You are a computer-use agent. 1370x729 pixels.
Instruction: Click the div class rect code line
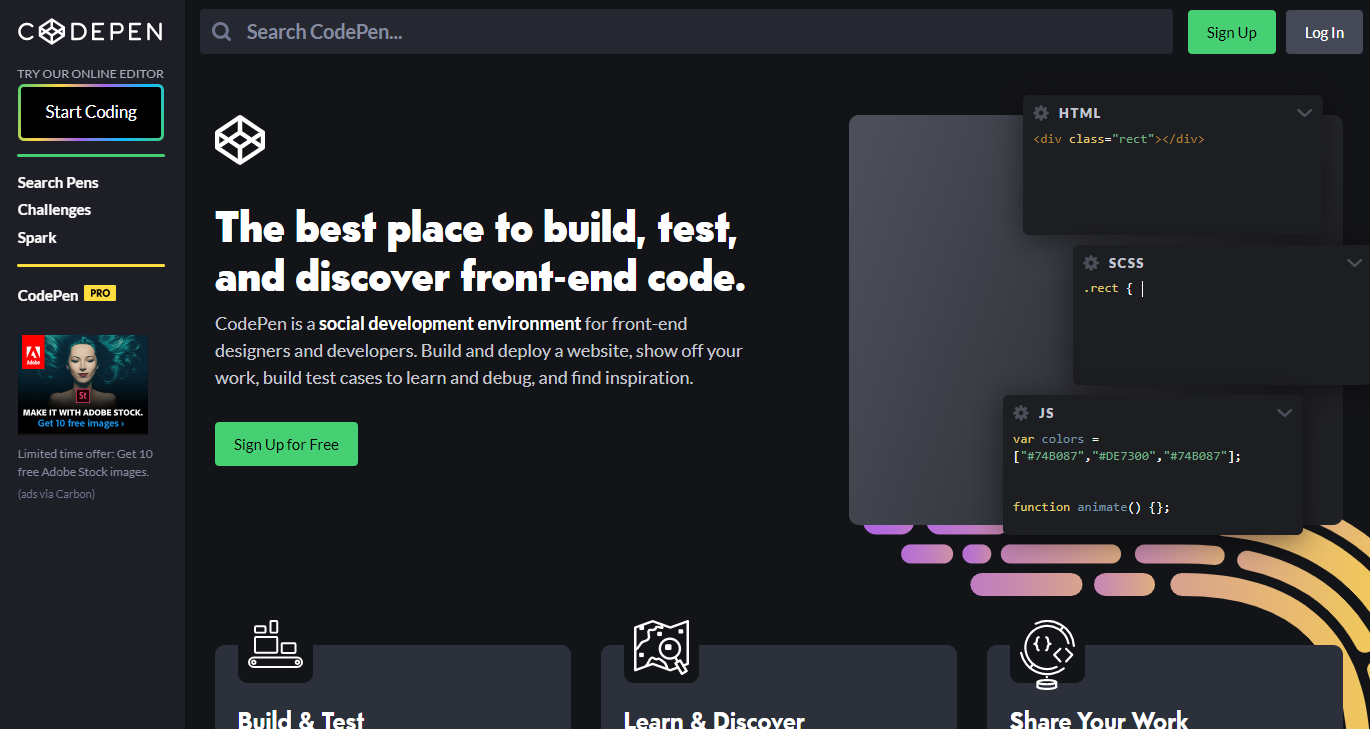coord(1118,139)
